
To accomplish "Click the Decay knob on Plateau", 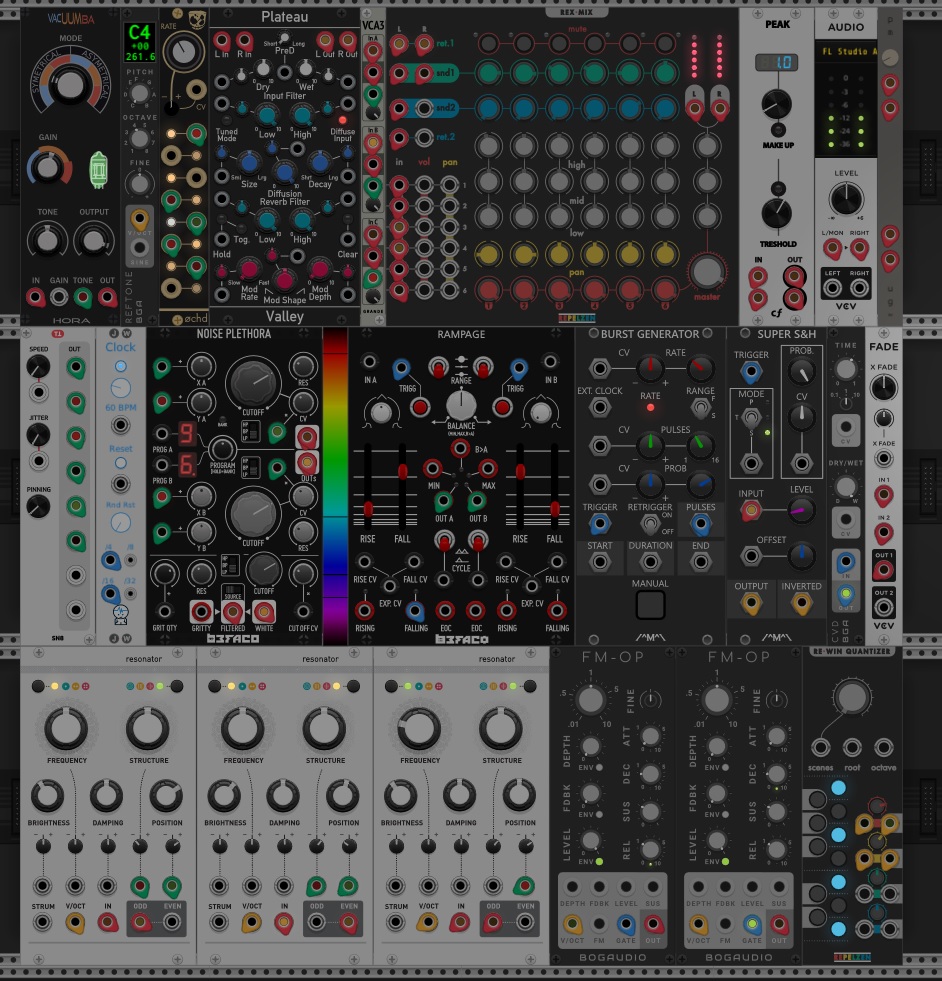I will (320, 163).
